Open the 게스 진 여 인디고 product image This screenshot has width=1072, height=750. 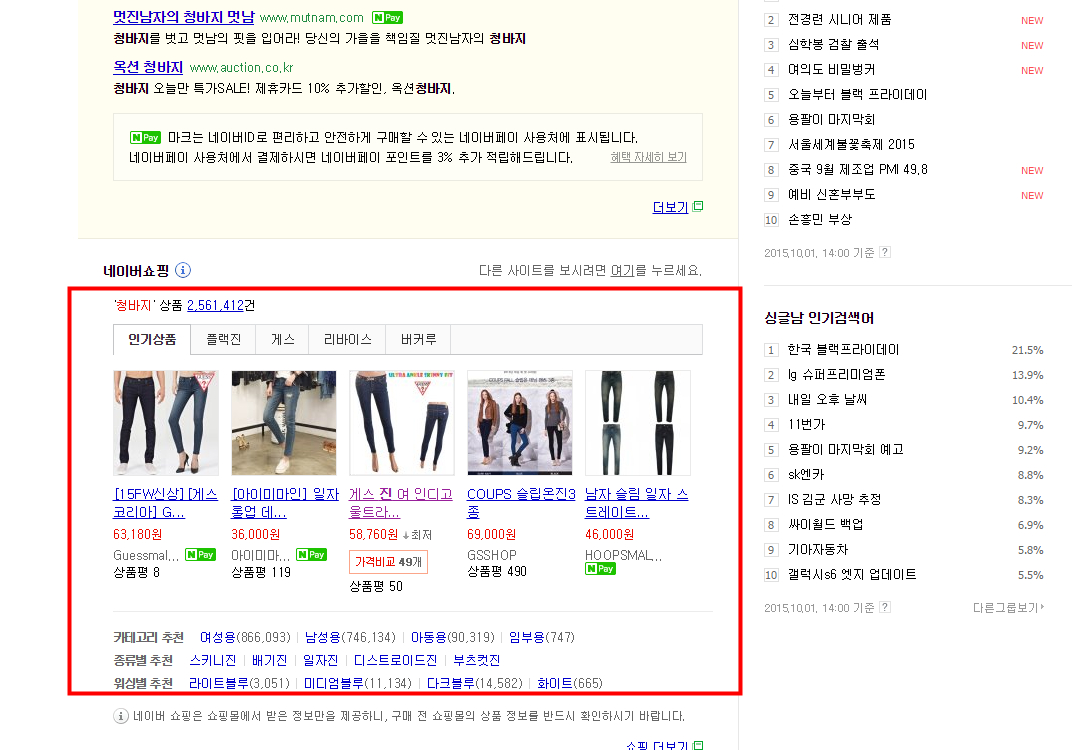[402, 423]
